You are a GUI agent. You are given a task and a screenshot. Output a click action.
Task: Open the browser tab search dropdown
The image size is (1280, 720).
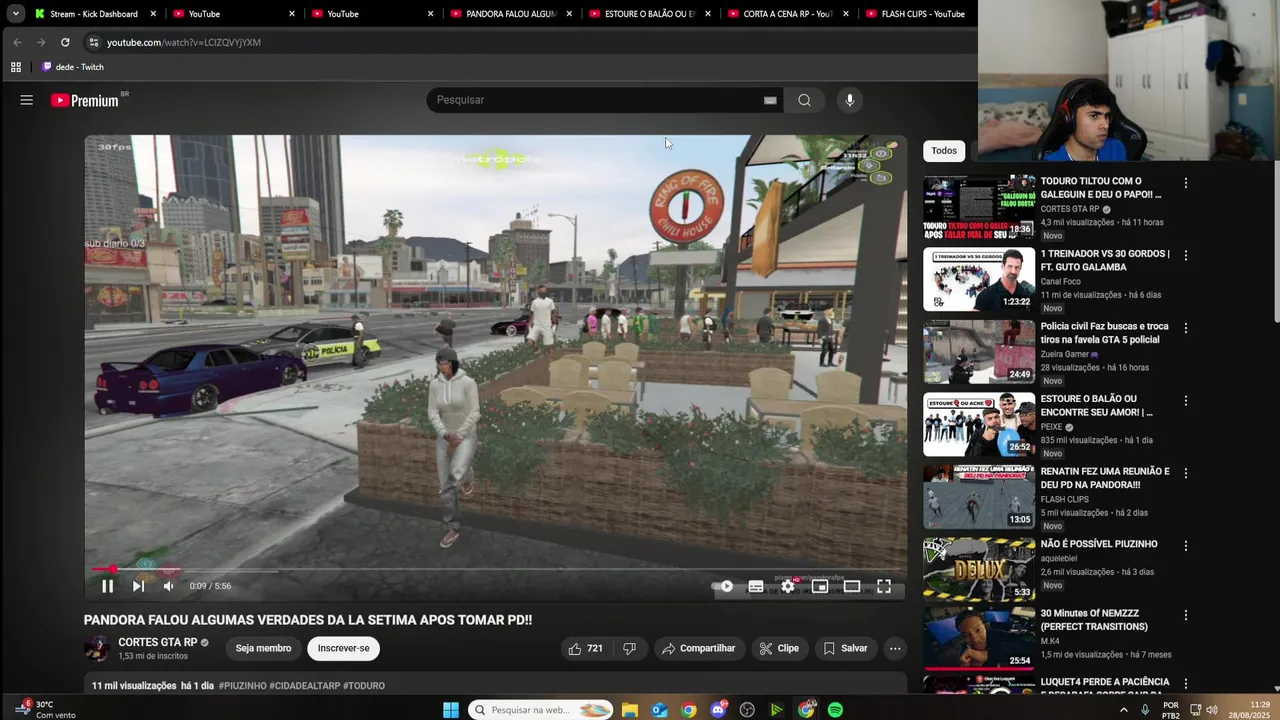pyautogui.click(x=15, y=14)
